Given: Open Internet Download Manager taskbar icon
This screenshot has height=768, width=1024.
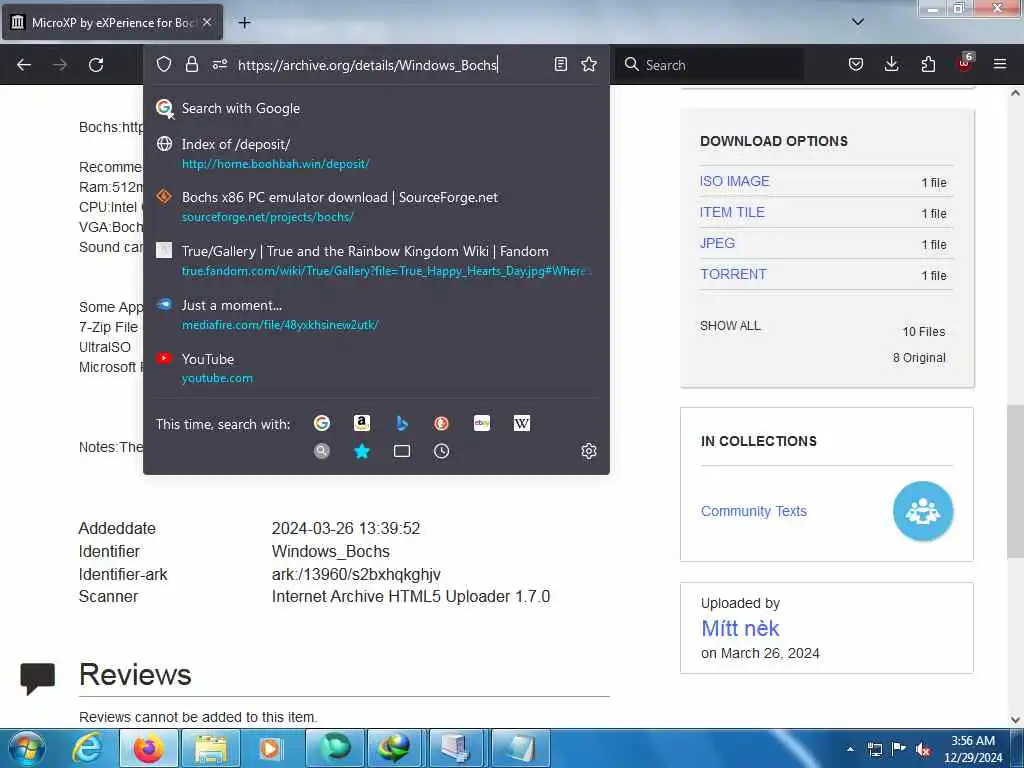Looking at the screenshot, I should point(394,748).
